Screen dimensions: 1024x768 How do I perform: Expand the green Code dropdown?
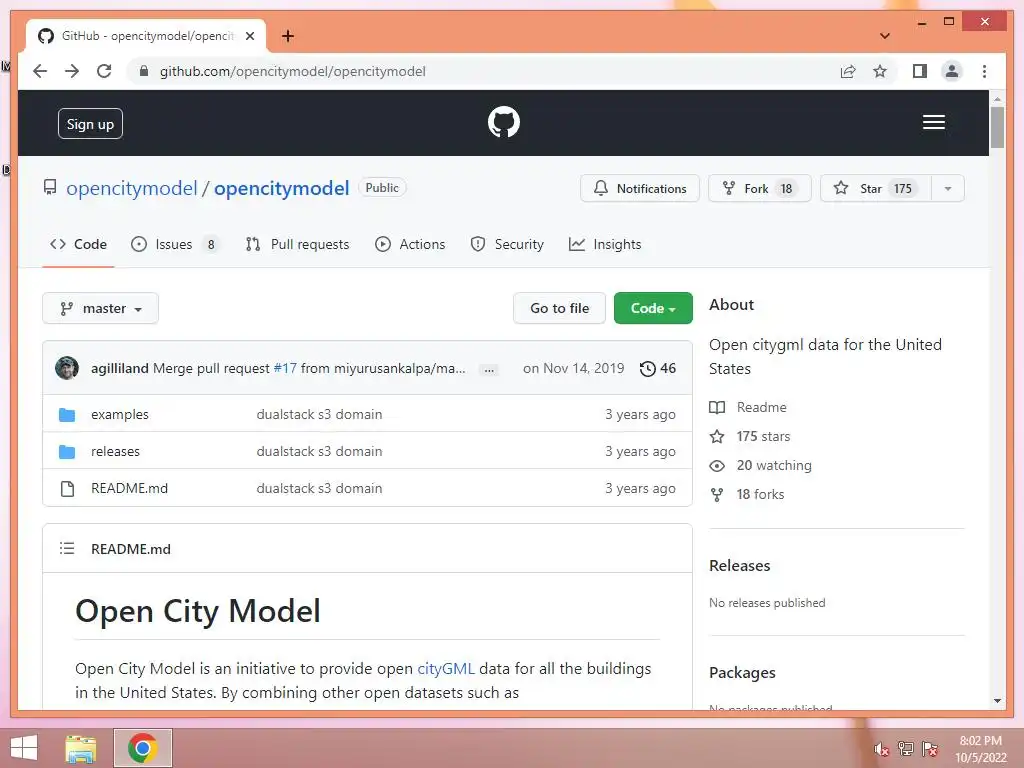pyautogui.click(x=653, y=308)
